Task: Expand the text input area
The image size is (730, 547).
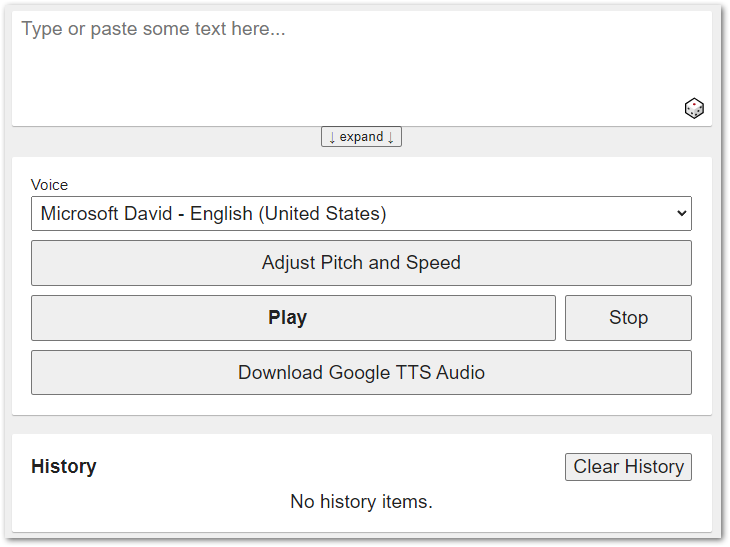Action: [361, 137]
